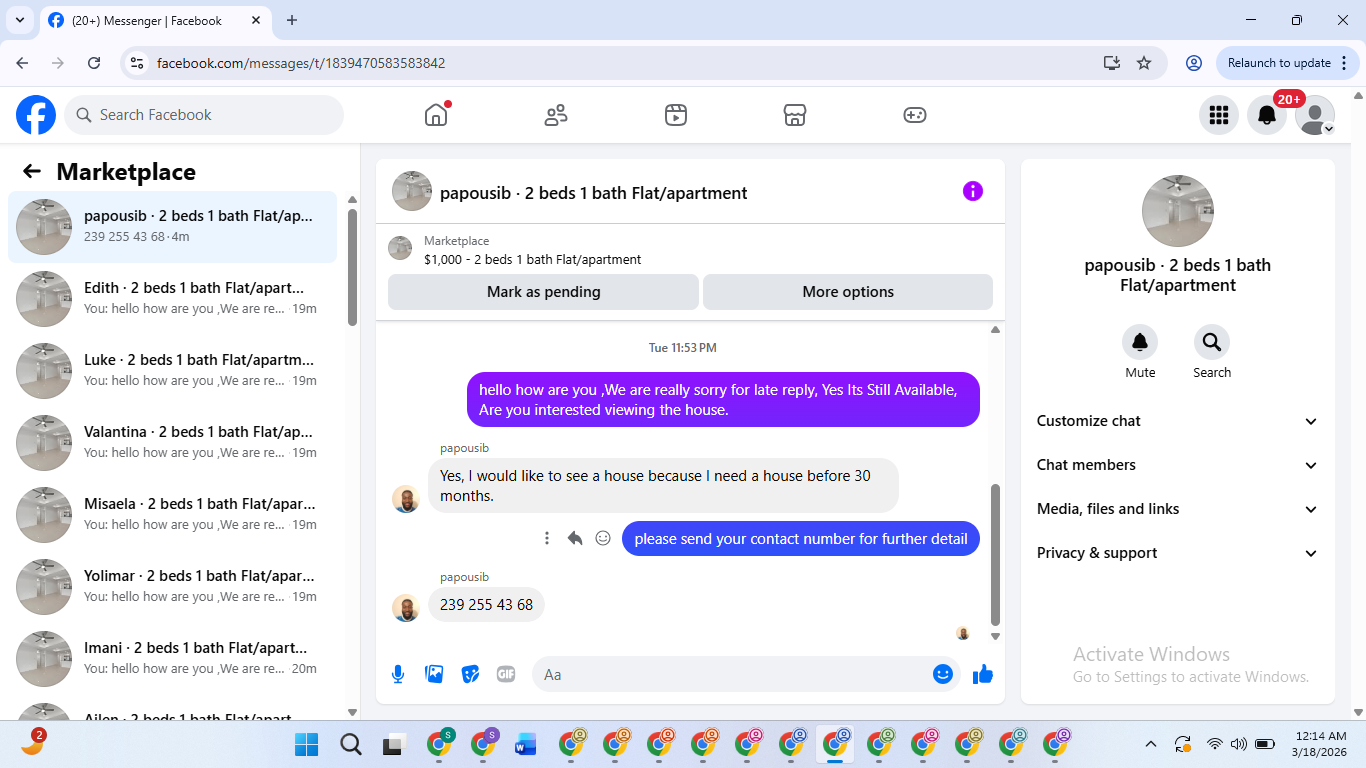Click Relaunch to update in Chrome
This screenshot has height=768, width=1366.
[1289, 63]
